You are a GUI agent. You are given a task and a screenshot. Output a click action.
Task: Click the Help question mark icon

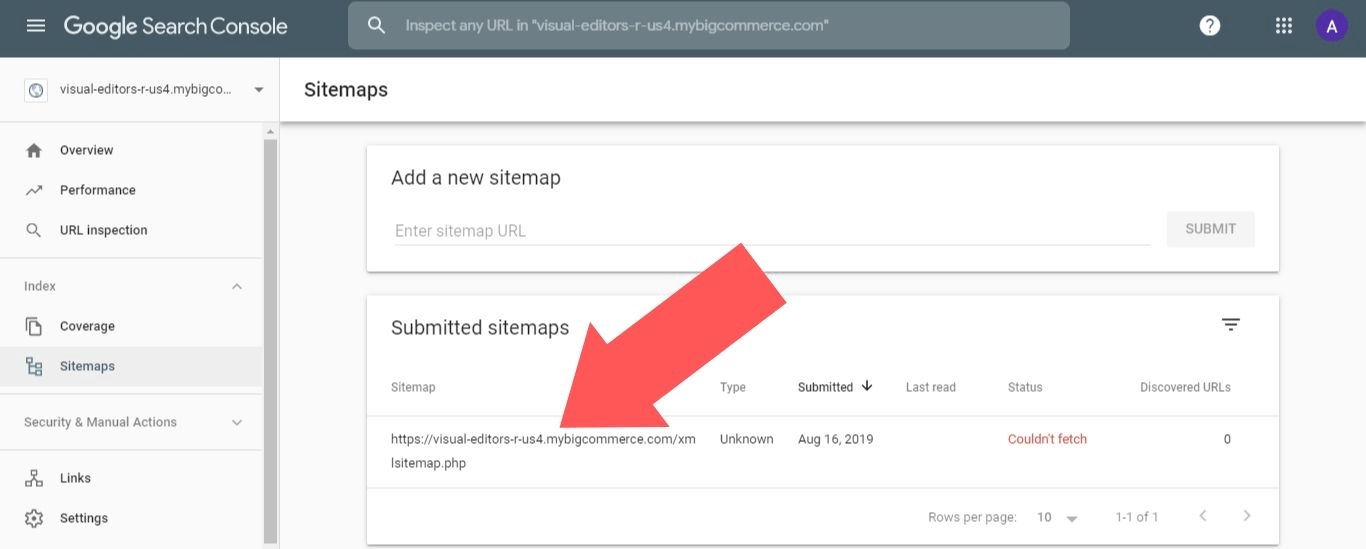[1210, 26]
